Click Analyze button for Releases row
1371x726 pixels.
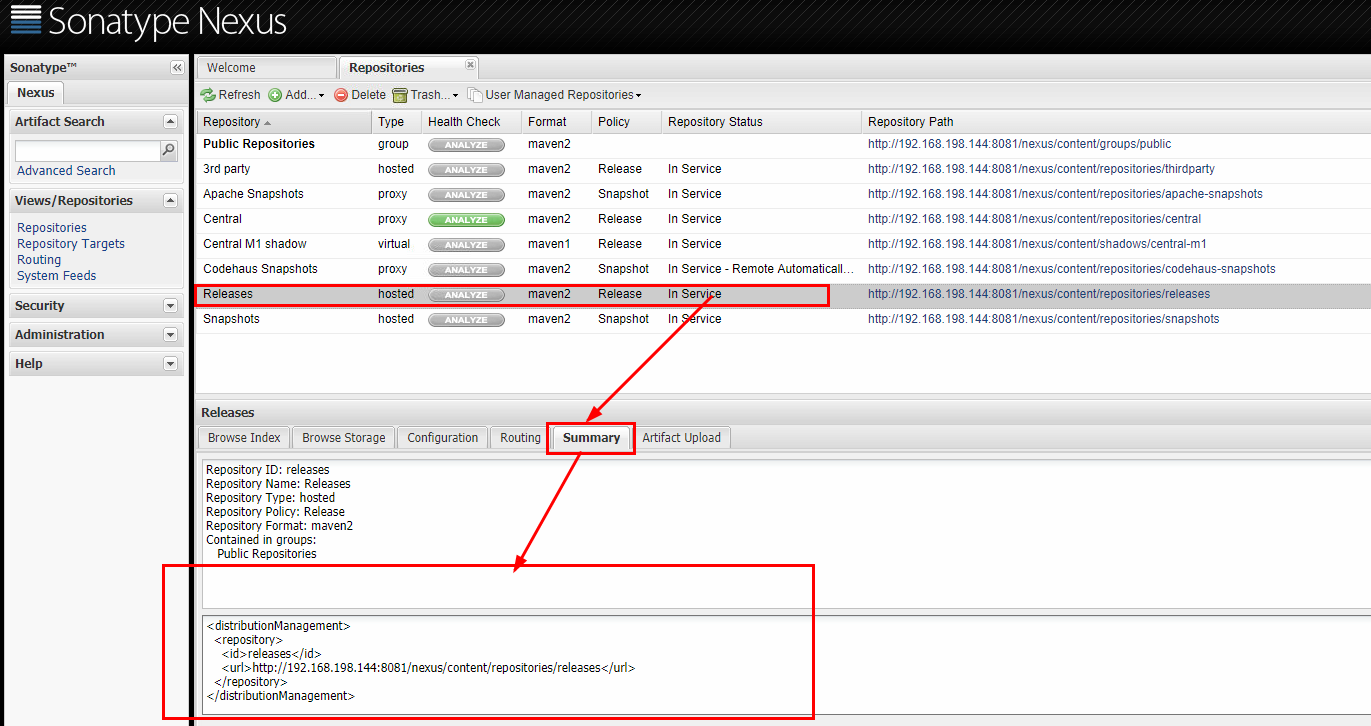466,295
